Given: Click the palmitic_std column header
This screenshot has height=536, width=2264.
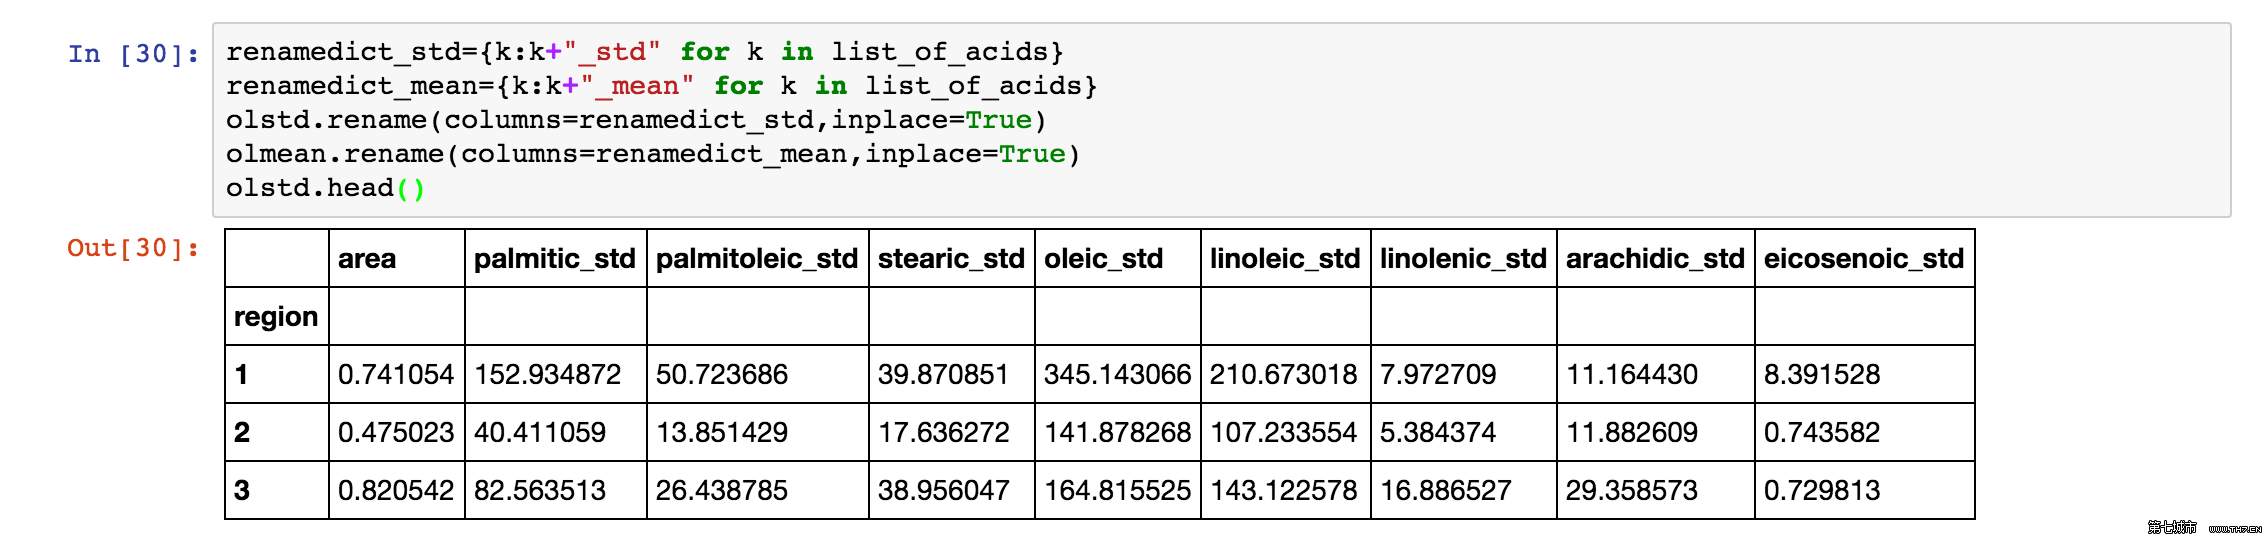Looking at the screenshot, I should 555,259.
